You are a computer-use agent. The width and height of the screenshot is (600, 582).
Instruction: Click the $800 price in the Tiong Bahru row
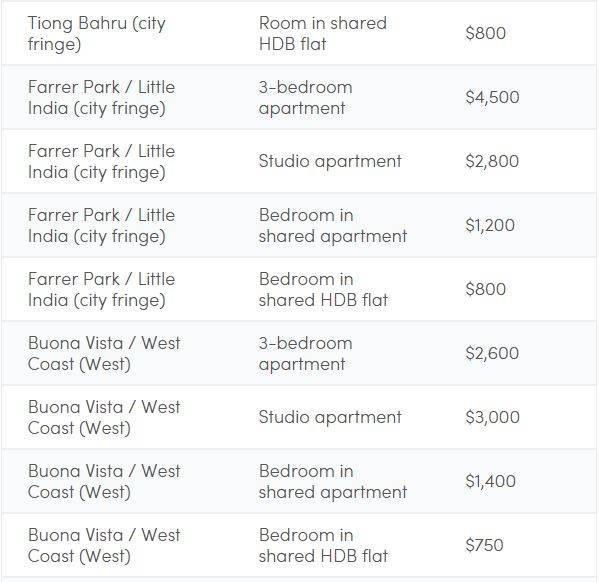pyautogui.click(x=486, y=33)
